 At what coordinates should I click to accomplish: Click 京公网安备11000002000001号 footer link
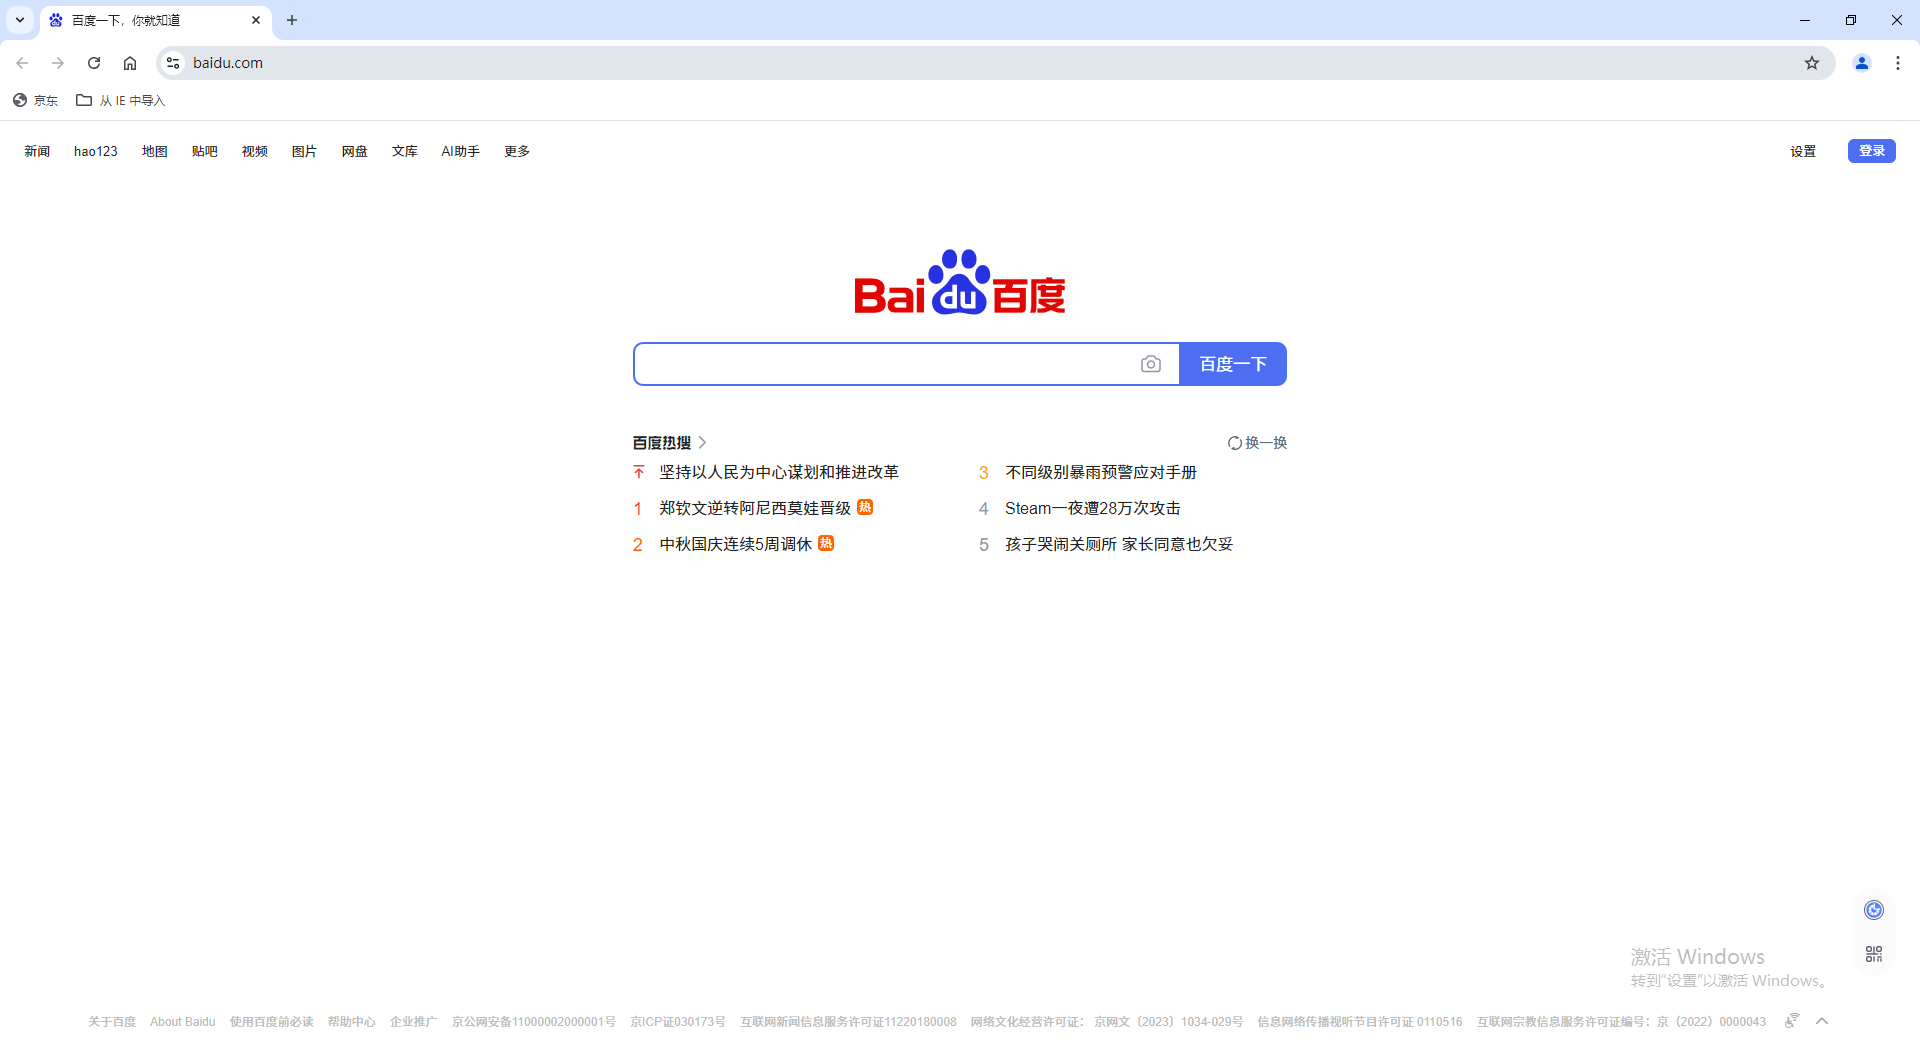[x=534, y=1022]
